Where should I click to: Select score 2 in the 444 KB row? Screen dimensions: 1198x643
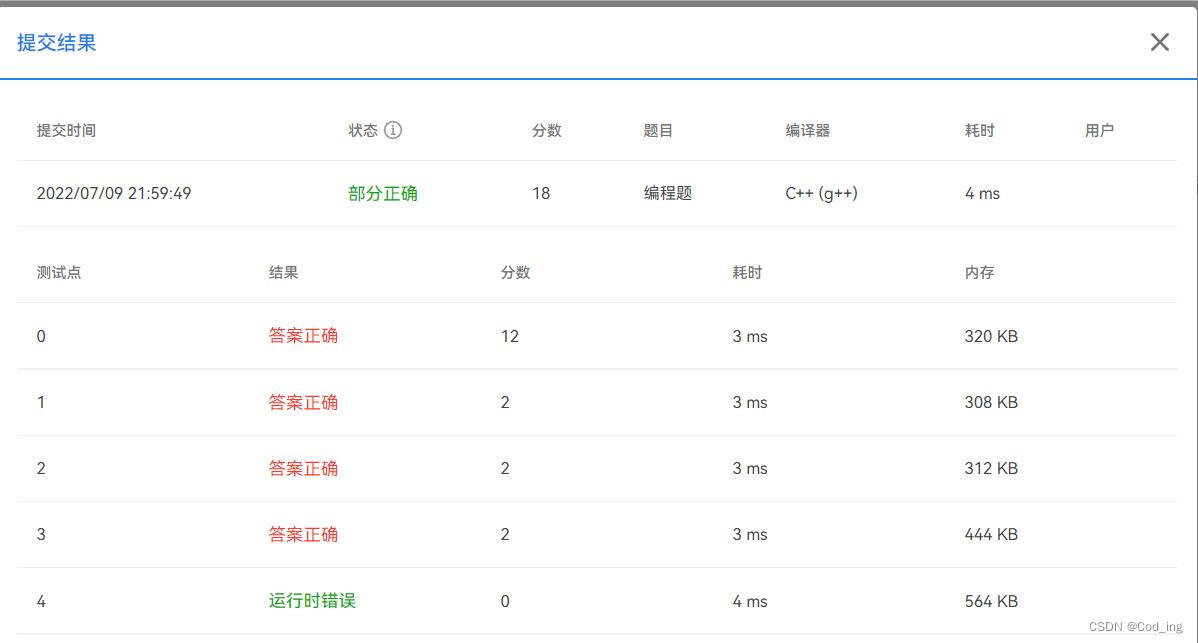(x=505, y=535)
